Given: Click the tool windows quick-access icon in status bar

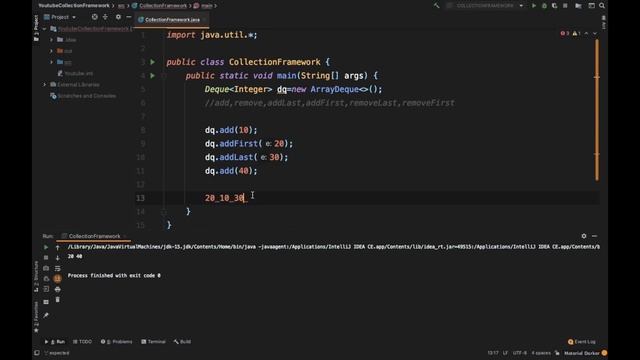Looking at the screenshot, I should pos(37,353).
